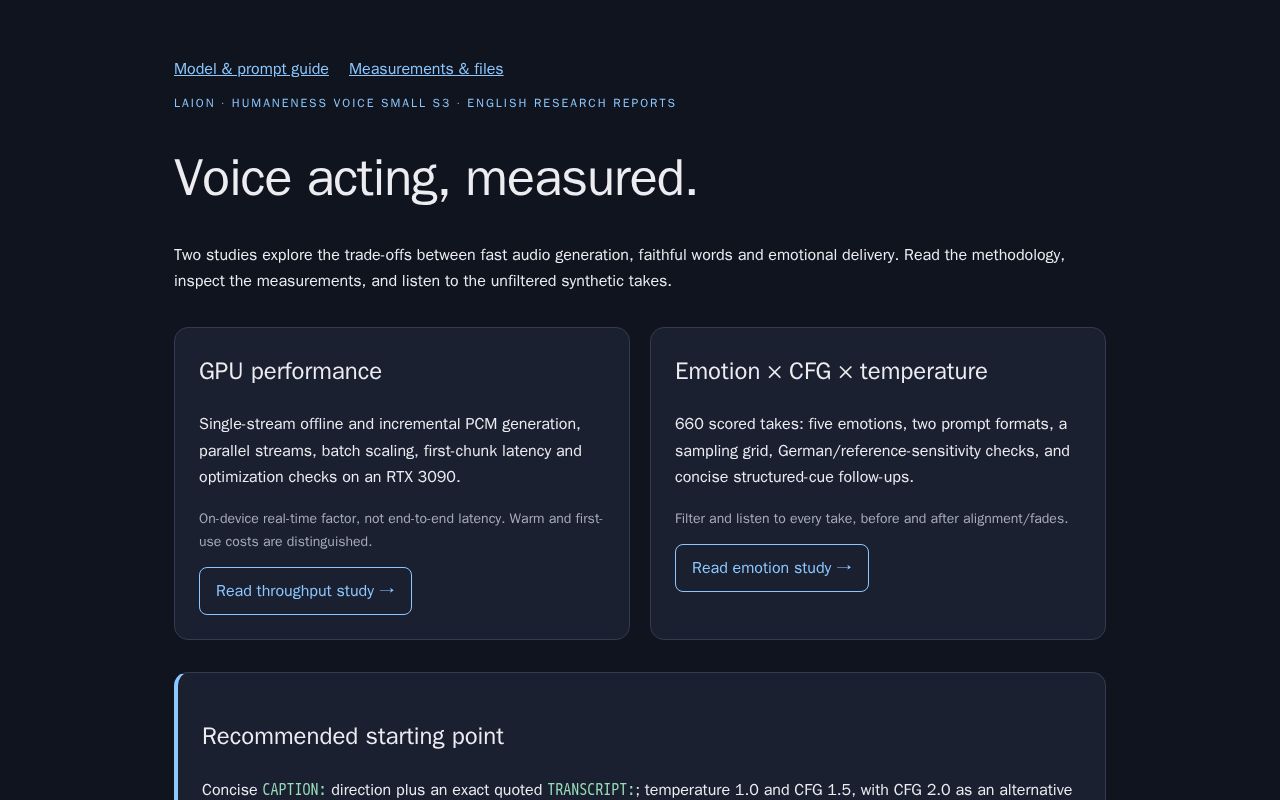Click the Two studies explore intro paragraph
The image size is (1280, 800).
620,268
